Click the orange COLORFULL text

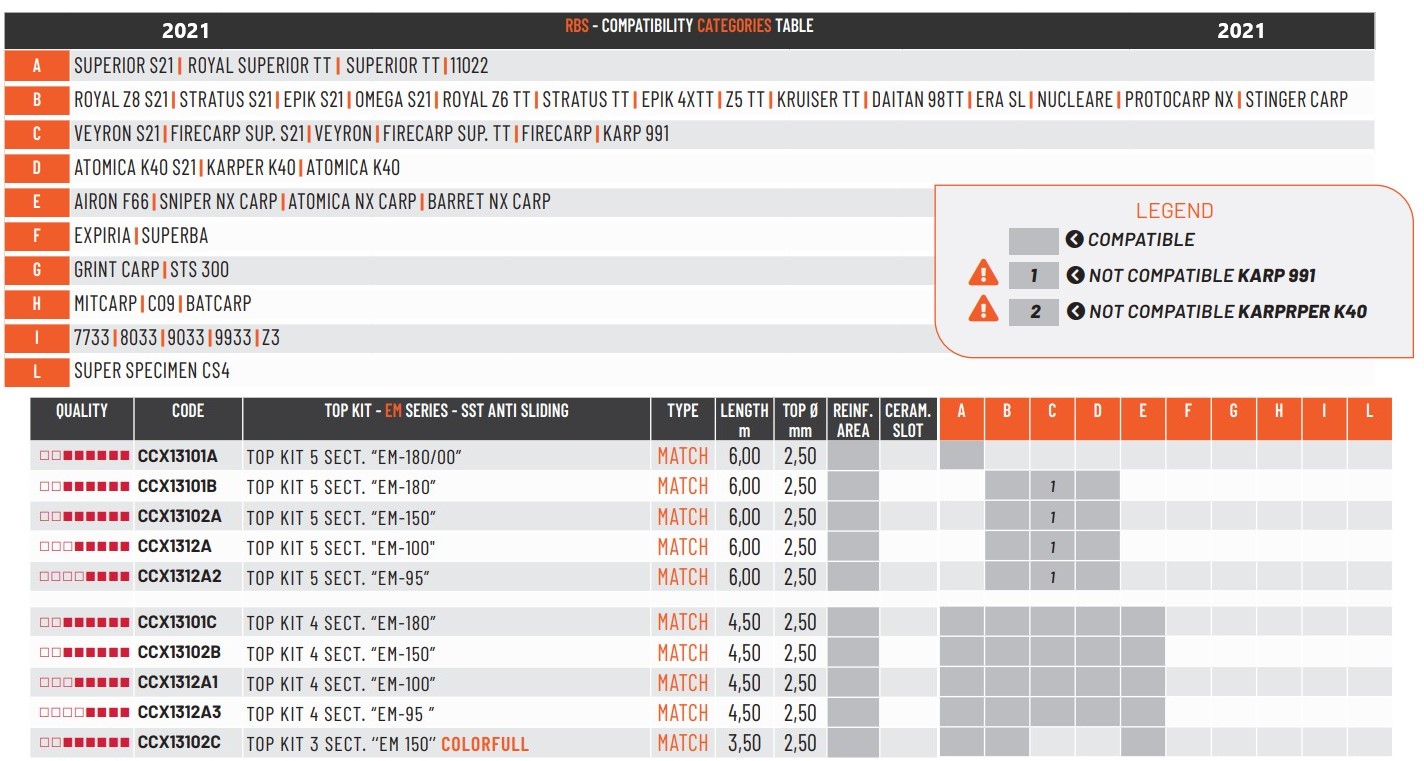[485, 744]
